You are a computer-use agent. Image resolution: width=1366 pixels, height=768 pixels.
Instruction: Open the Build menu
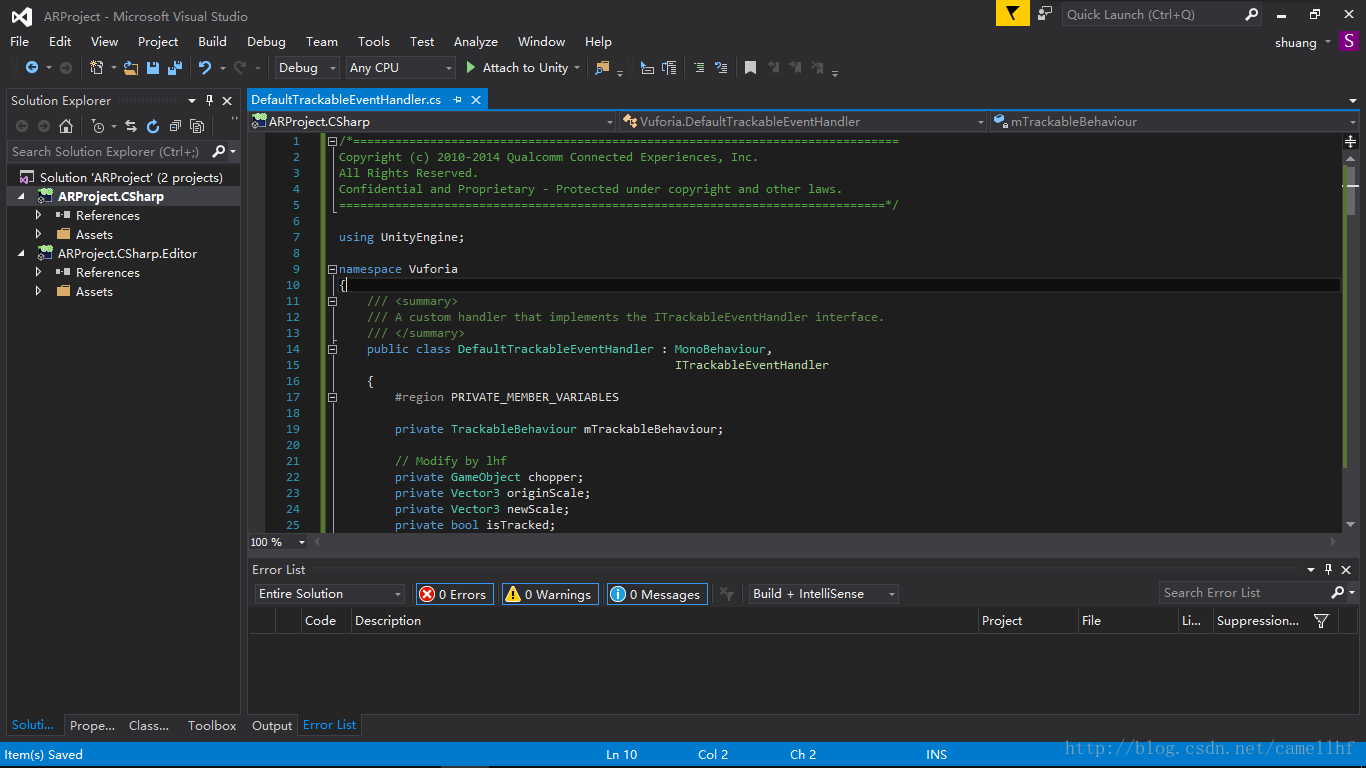[212, 41]
